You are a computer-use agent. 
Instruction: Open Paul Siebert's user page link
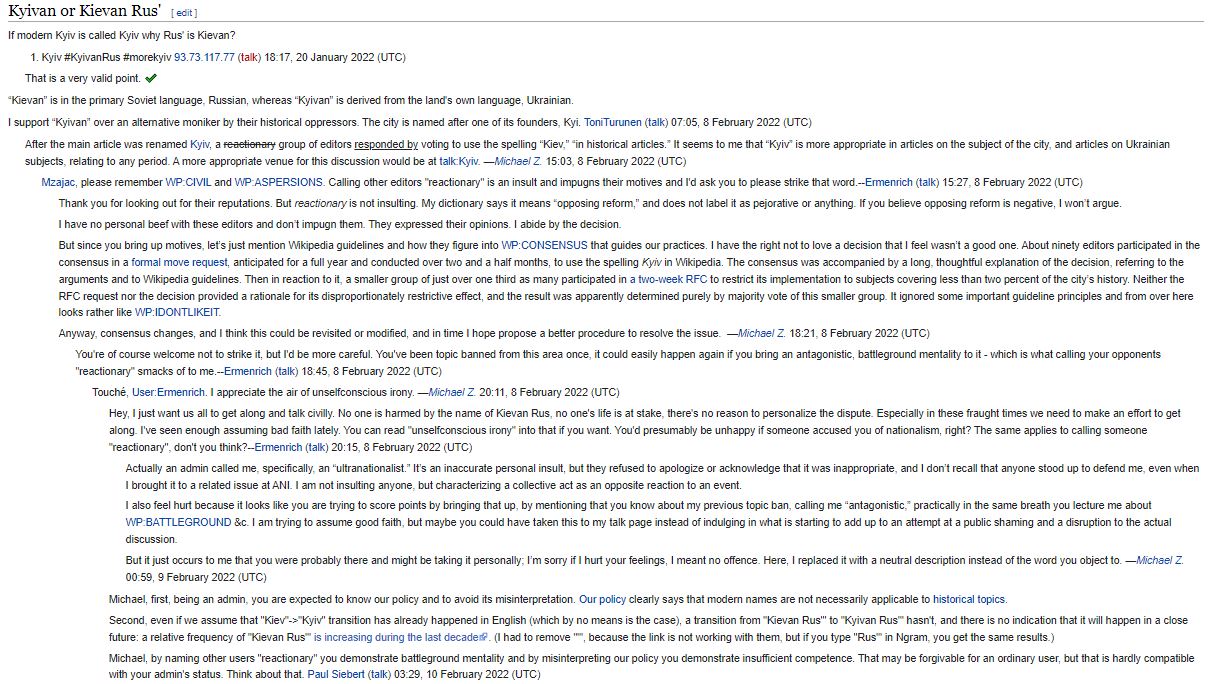335,674
